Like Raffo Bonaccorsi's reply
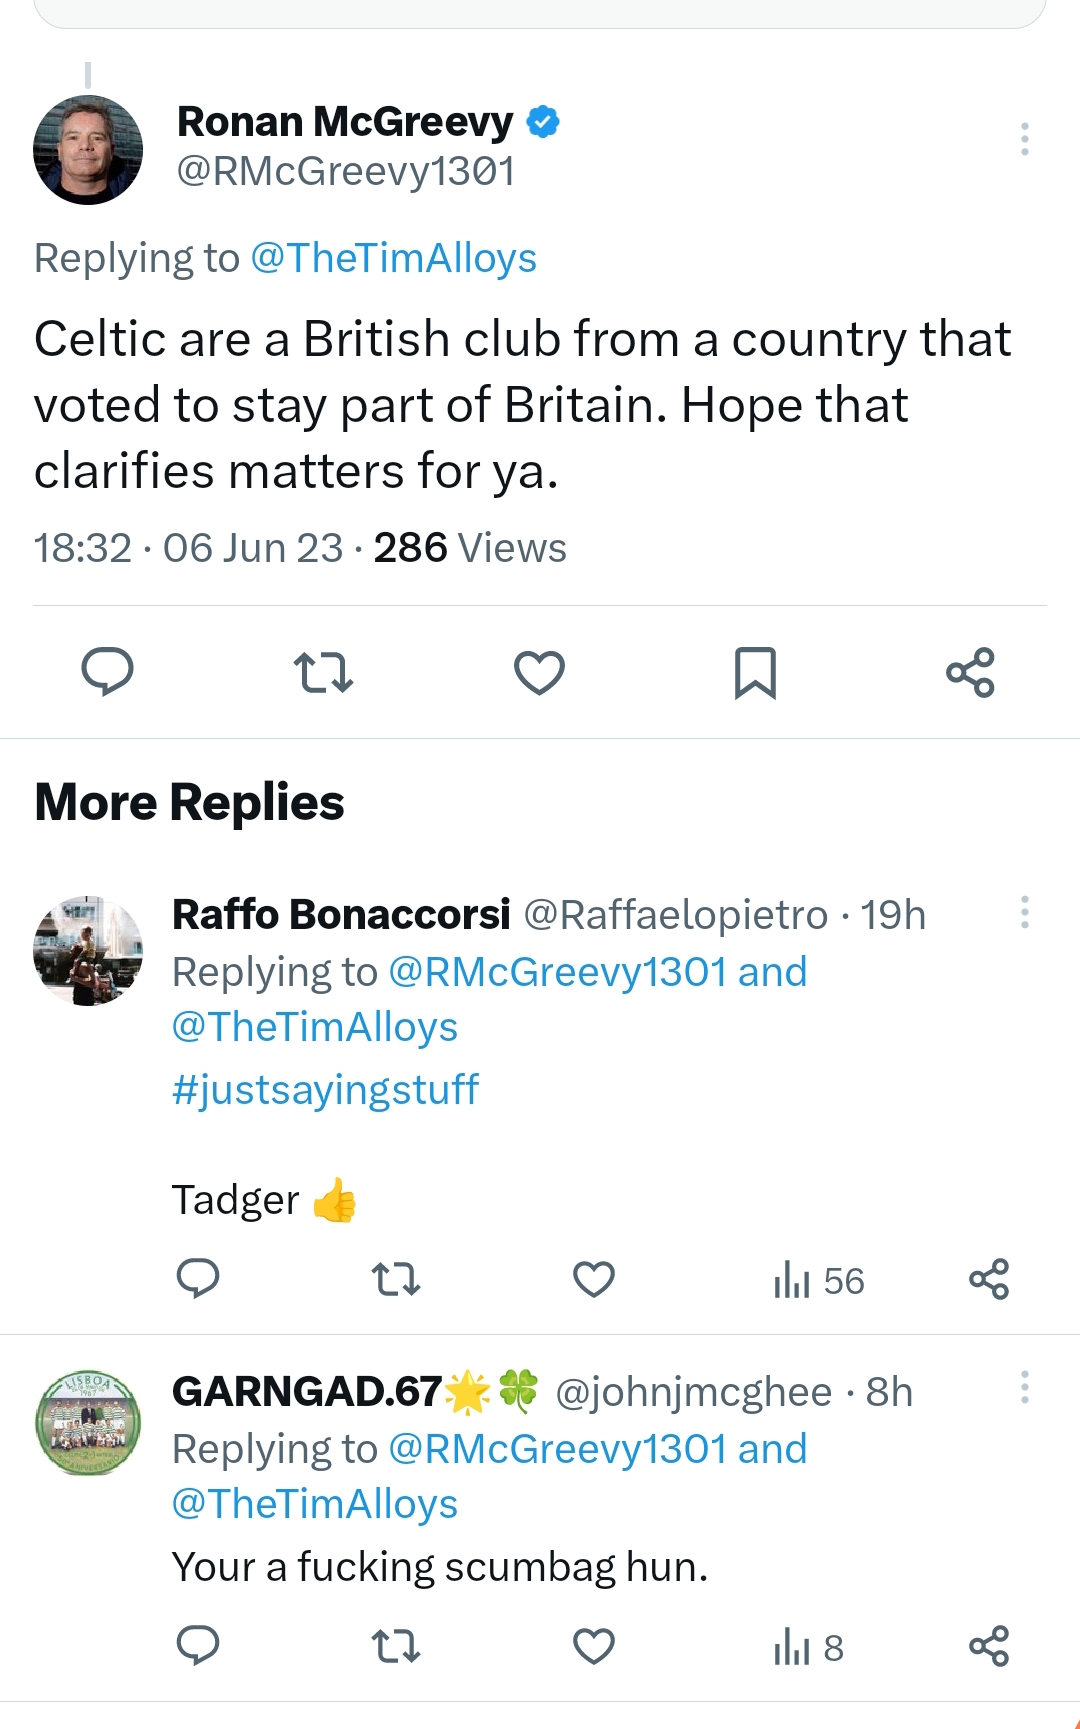 594,1279
